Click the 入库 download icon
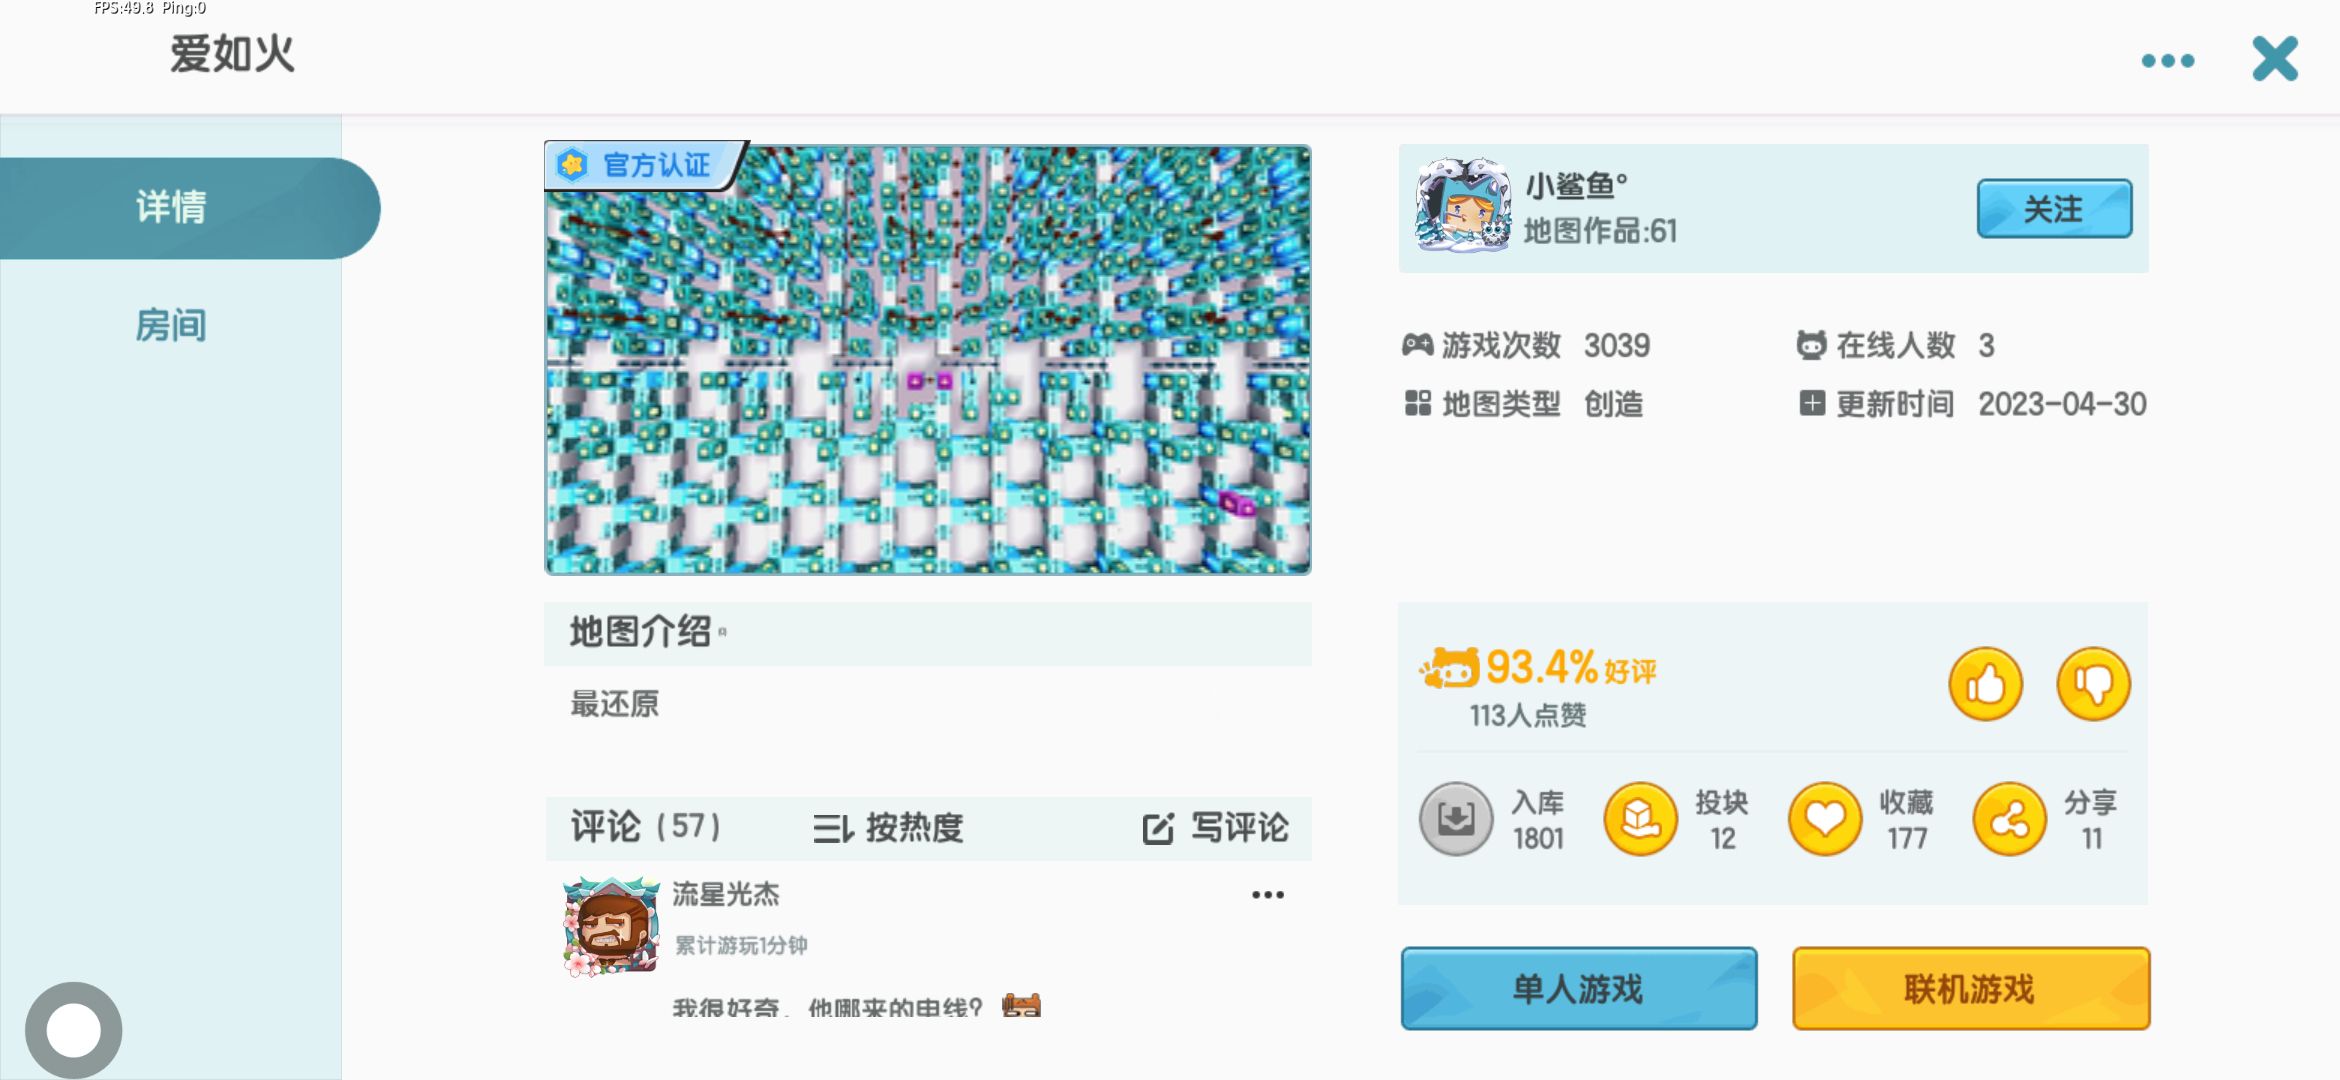Viewport: 2340px width, 1080px height. 1456,819
